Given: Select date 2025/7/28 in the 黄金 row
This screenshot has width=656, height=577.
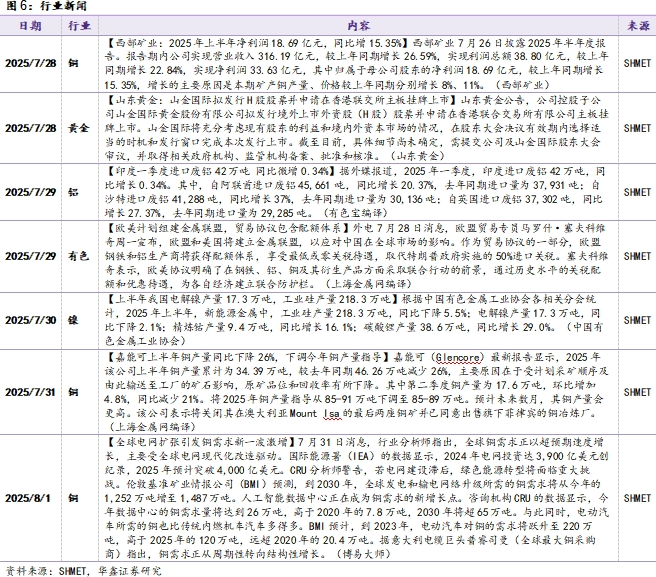Looking at the screenshot, I should (31, 128).
